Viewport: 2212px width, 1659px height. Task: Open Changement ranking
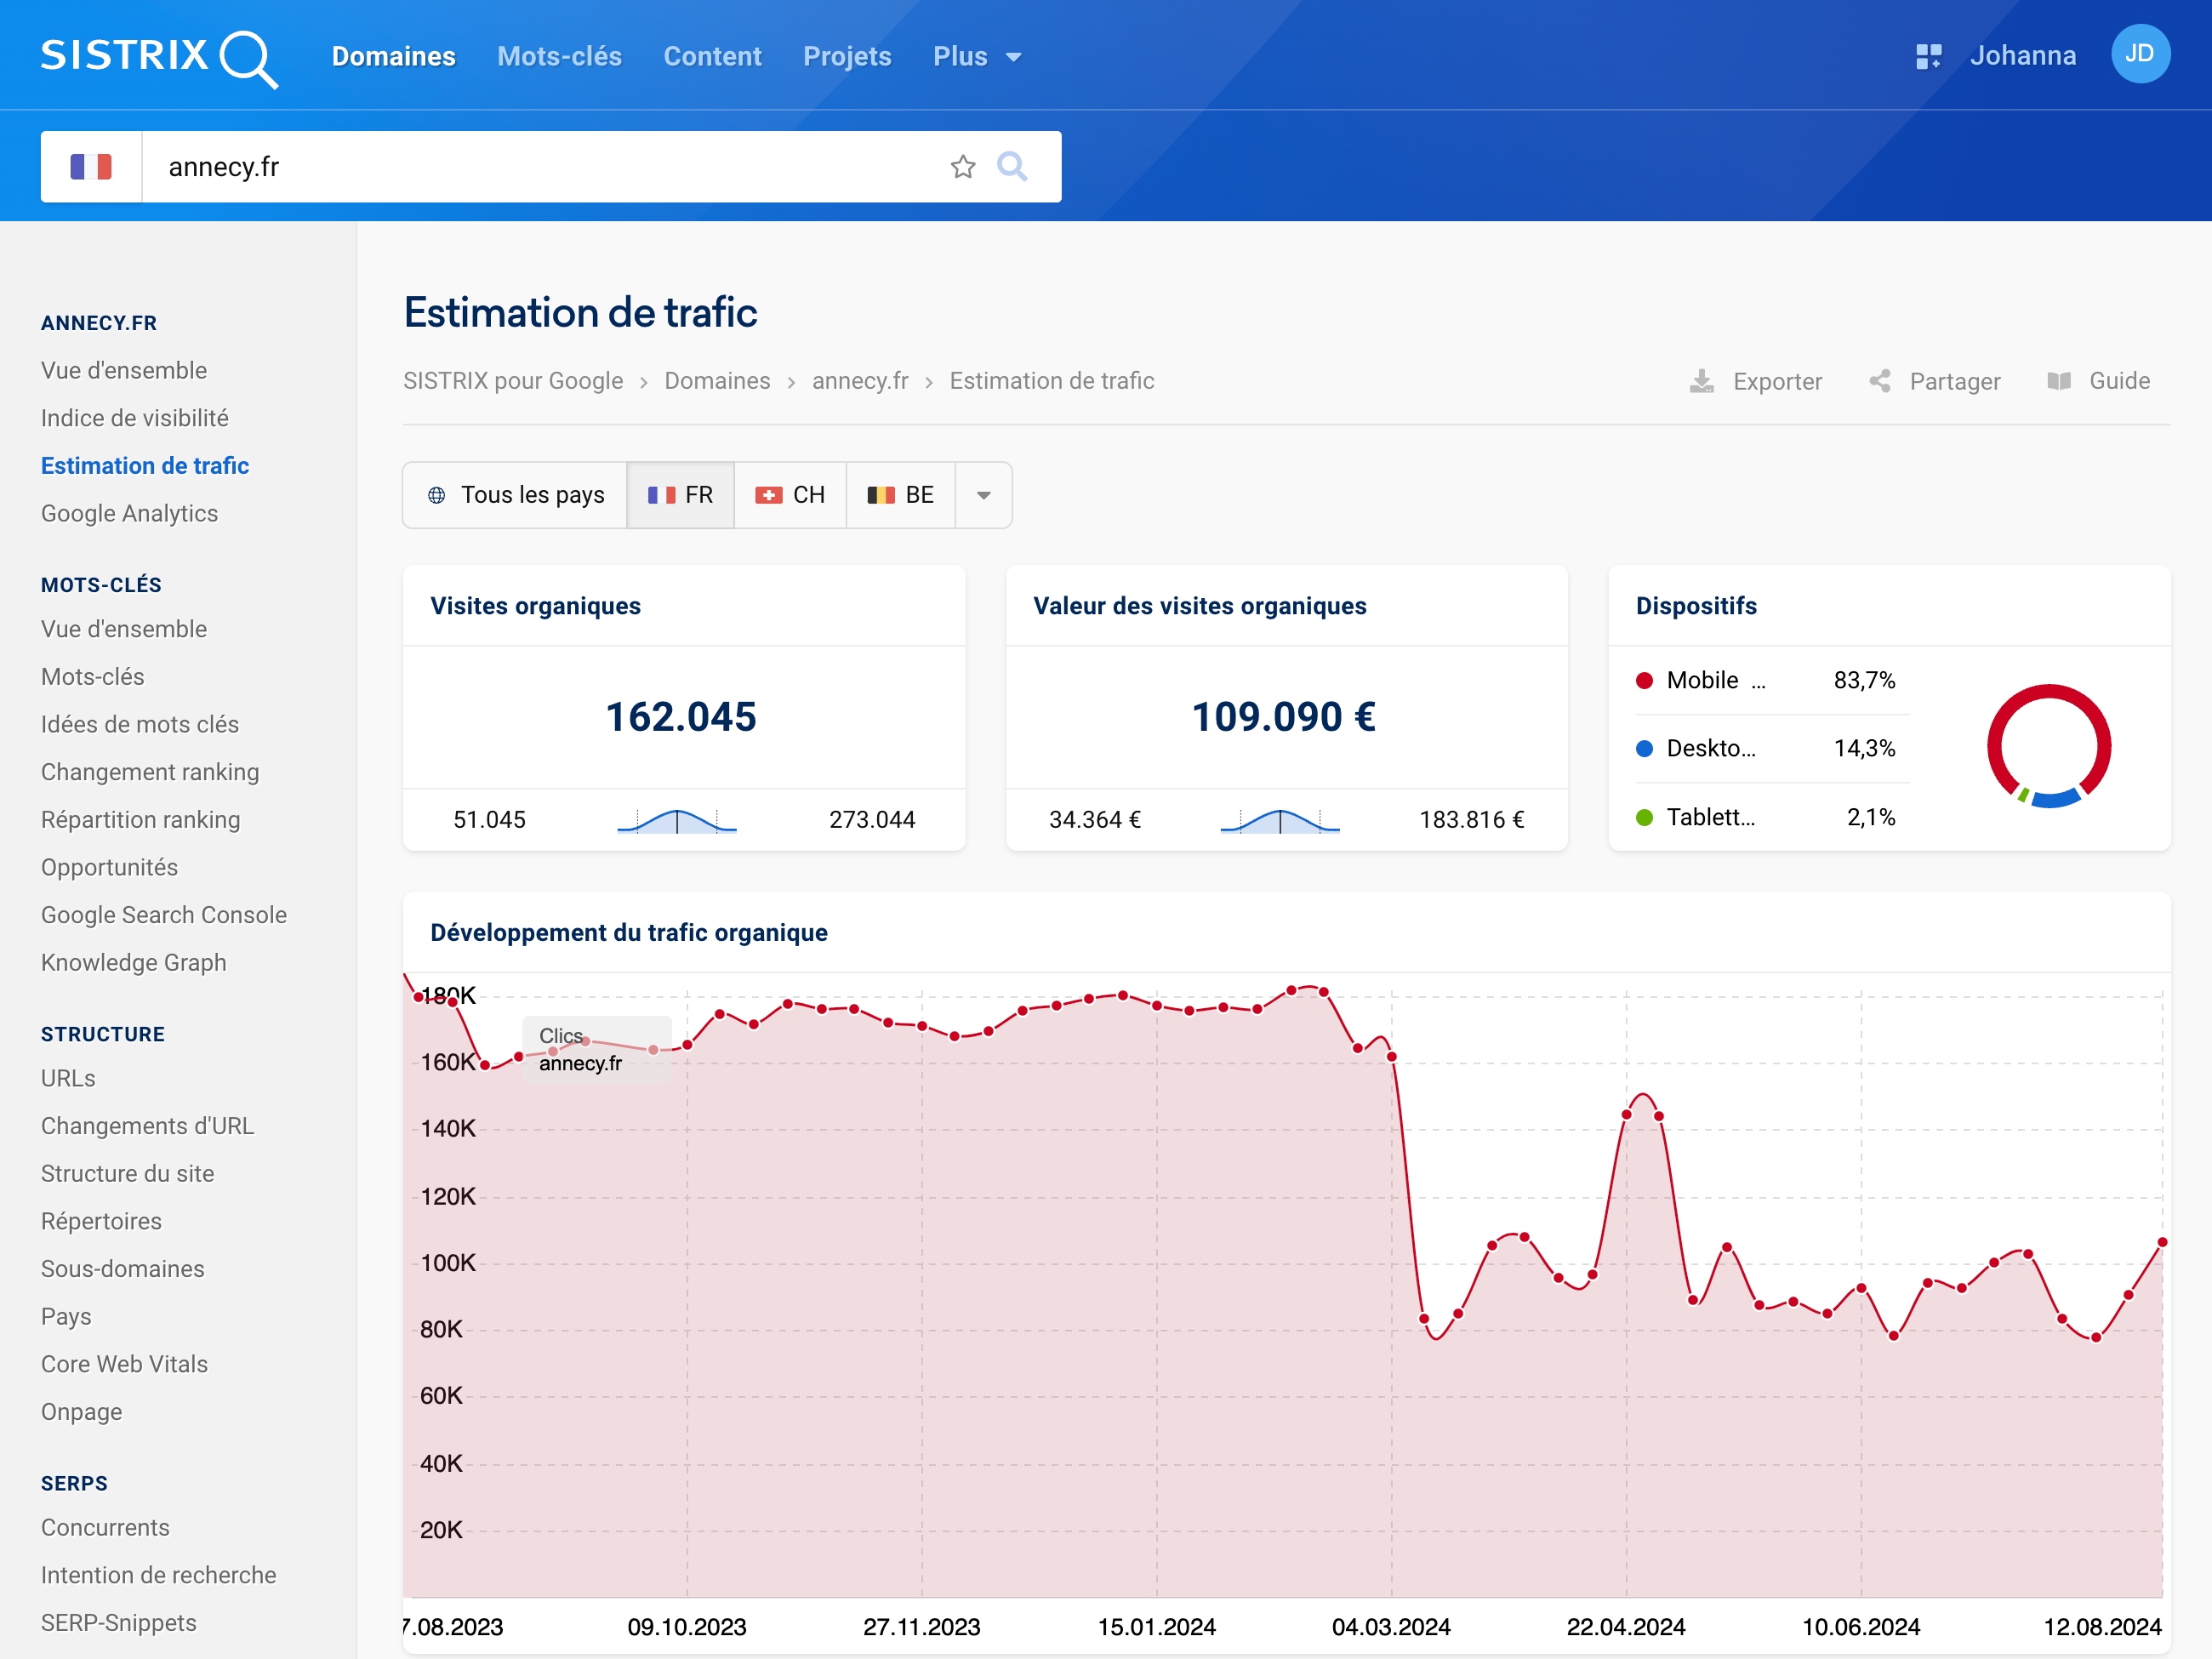tap(150, 772)
